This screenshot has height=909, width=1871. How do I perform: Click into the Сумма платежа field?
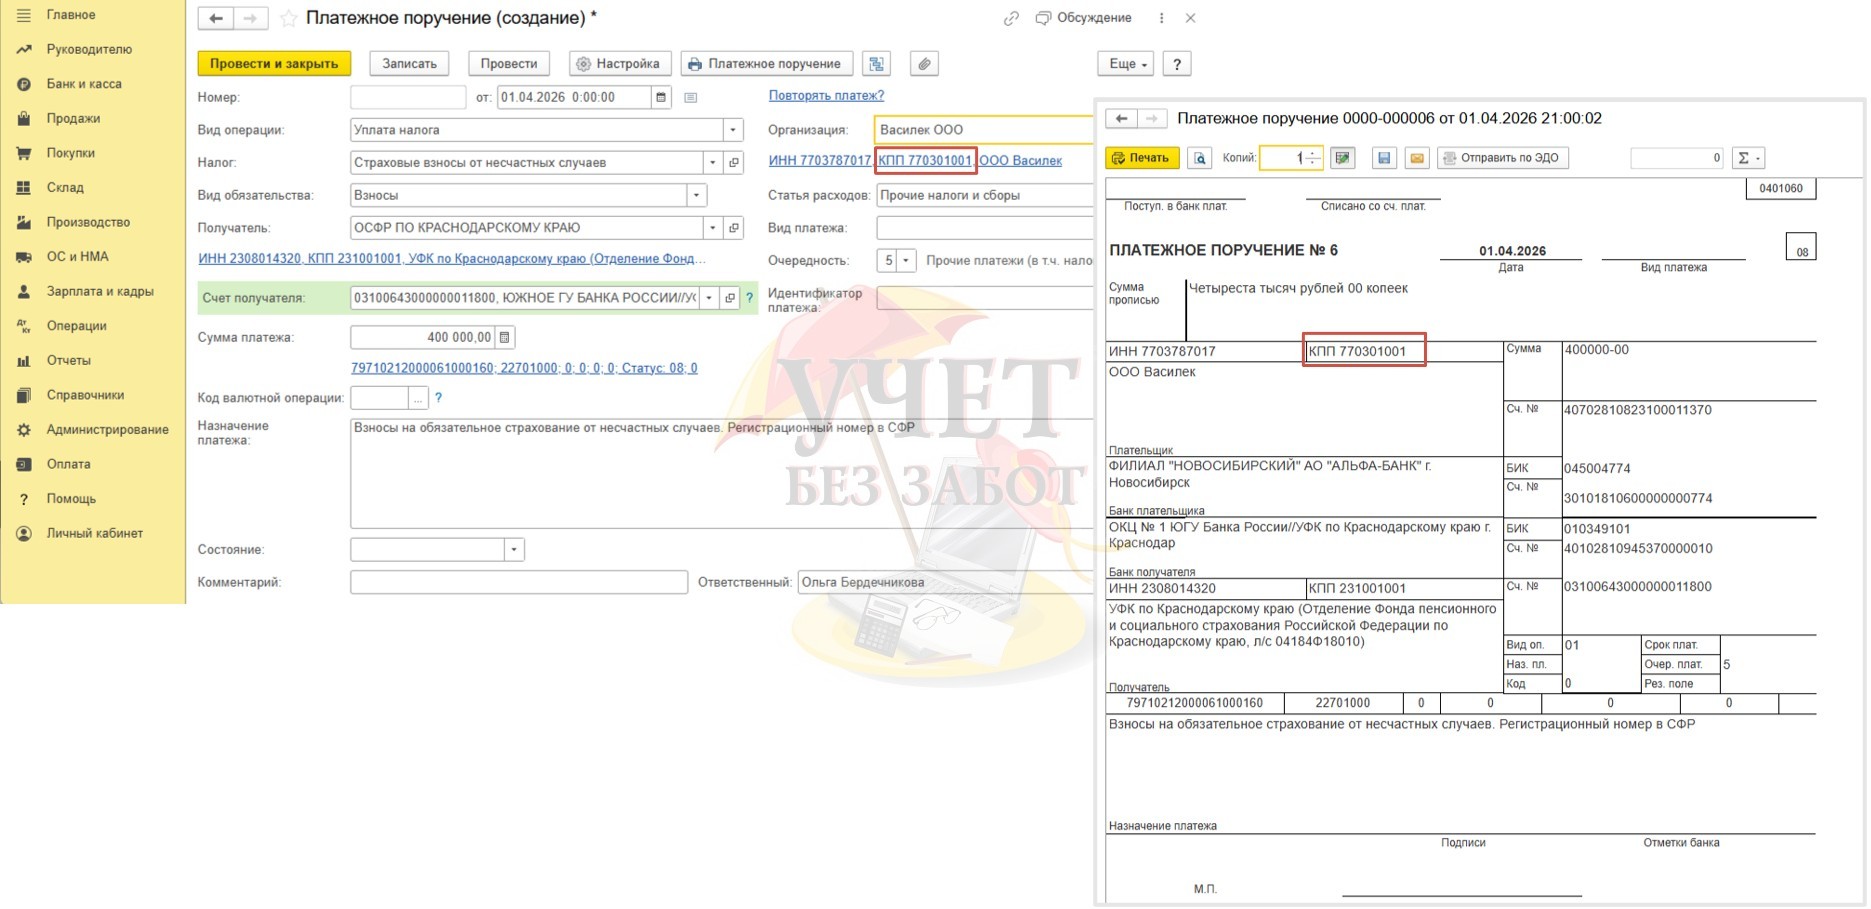(423, 338)
